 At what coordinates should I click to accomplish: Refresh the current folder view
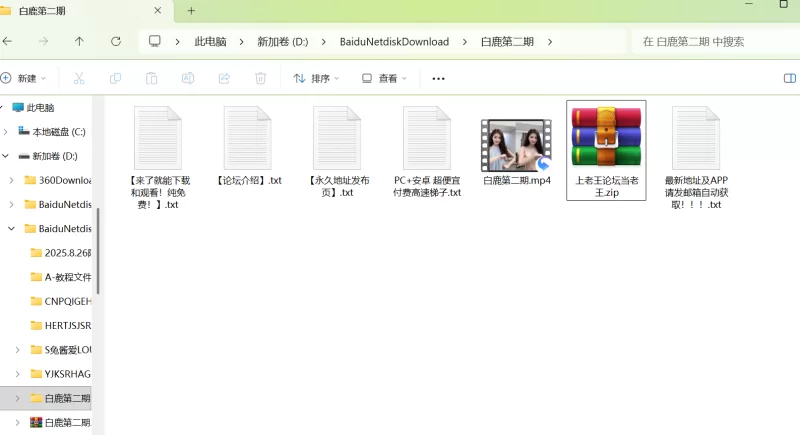tap(116, 42)
